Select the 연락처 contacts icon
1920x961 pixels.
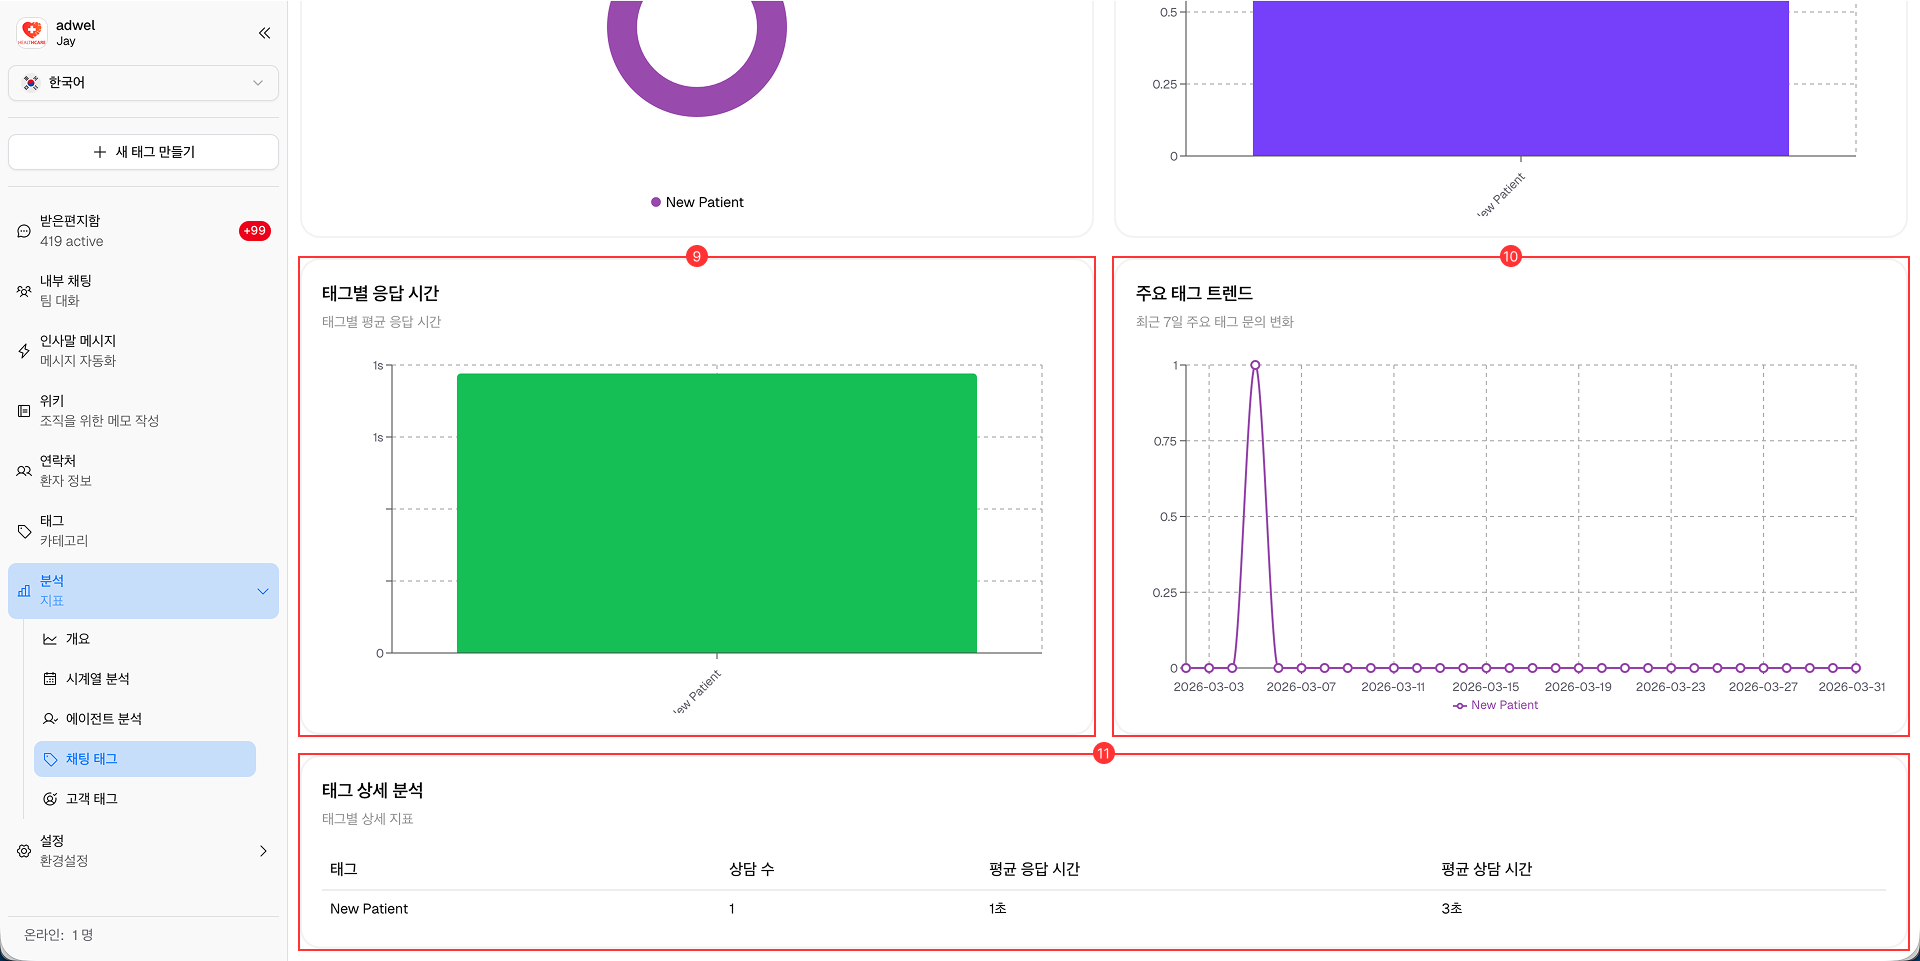[23, 470]
